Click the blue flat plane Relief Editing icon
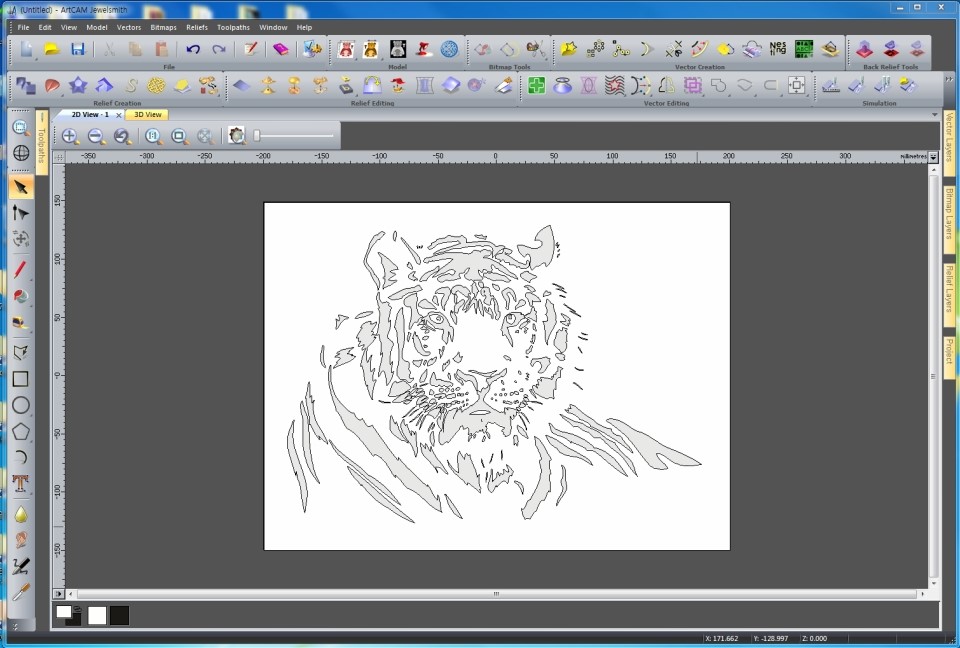This screenshot has height=648, width=960. 242,85
